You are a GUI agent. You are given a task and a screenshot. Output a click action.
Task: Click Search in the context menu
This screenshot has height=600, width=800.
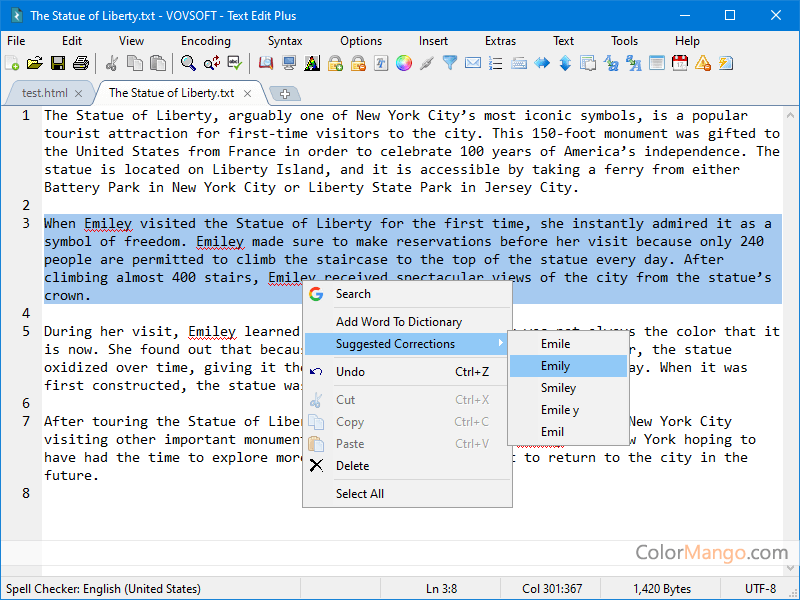pyautogui.click(x=353, y=294)
